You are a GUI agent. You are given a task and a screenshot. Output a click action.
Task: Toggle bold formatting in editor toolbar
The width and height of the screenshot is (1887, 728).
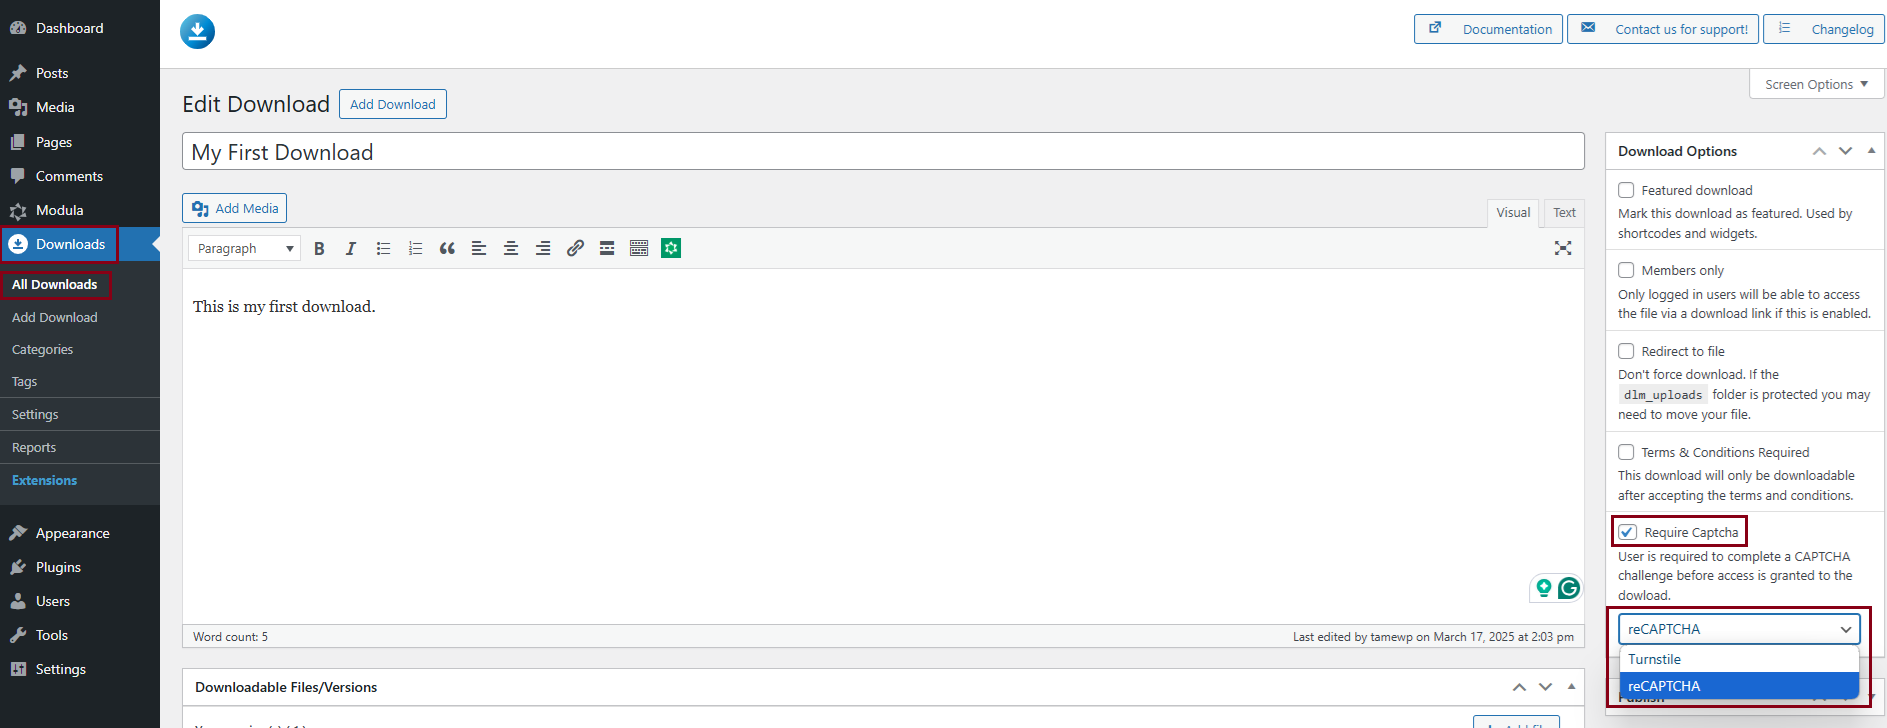(x=319, y=248)
